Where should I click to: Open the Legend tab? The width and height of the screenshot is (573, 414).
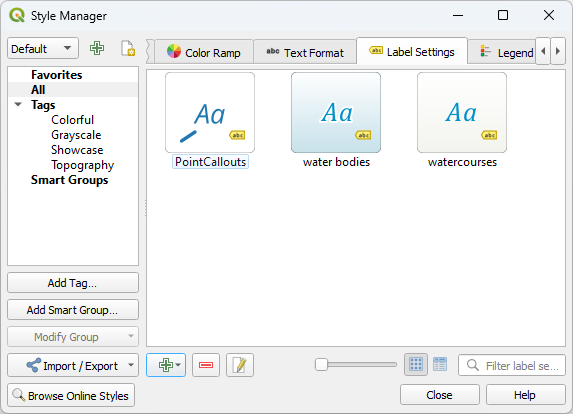point(502,53)
